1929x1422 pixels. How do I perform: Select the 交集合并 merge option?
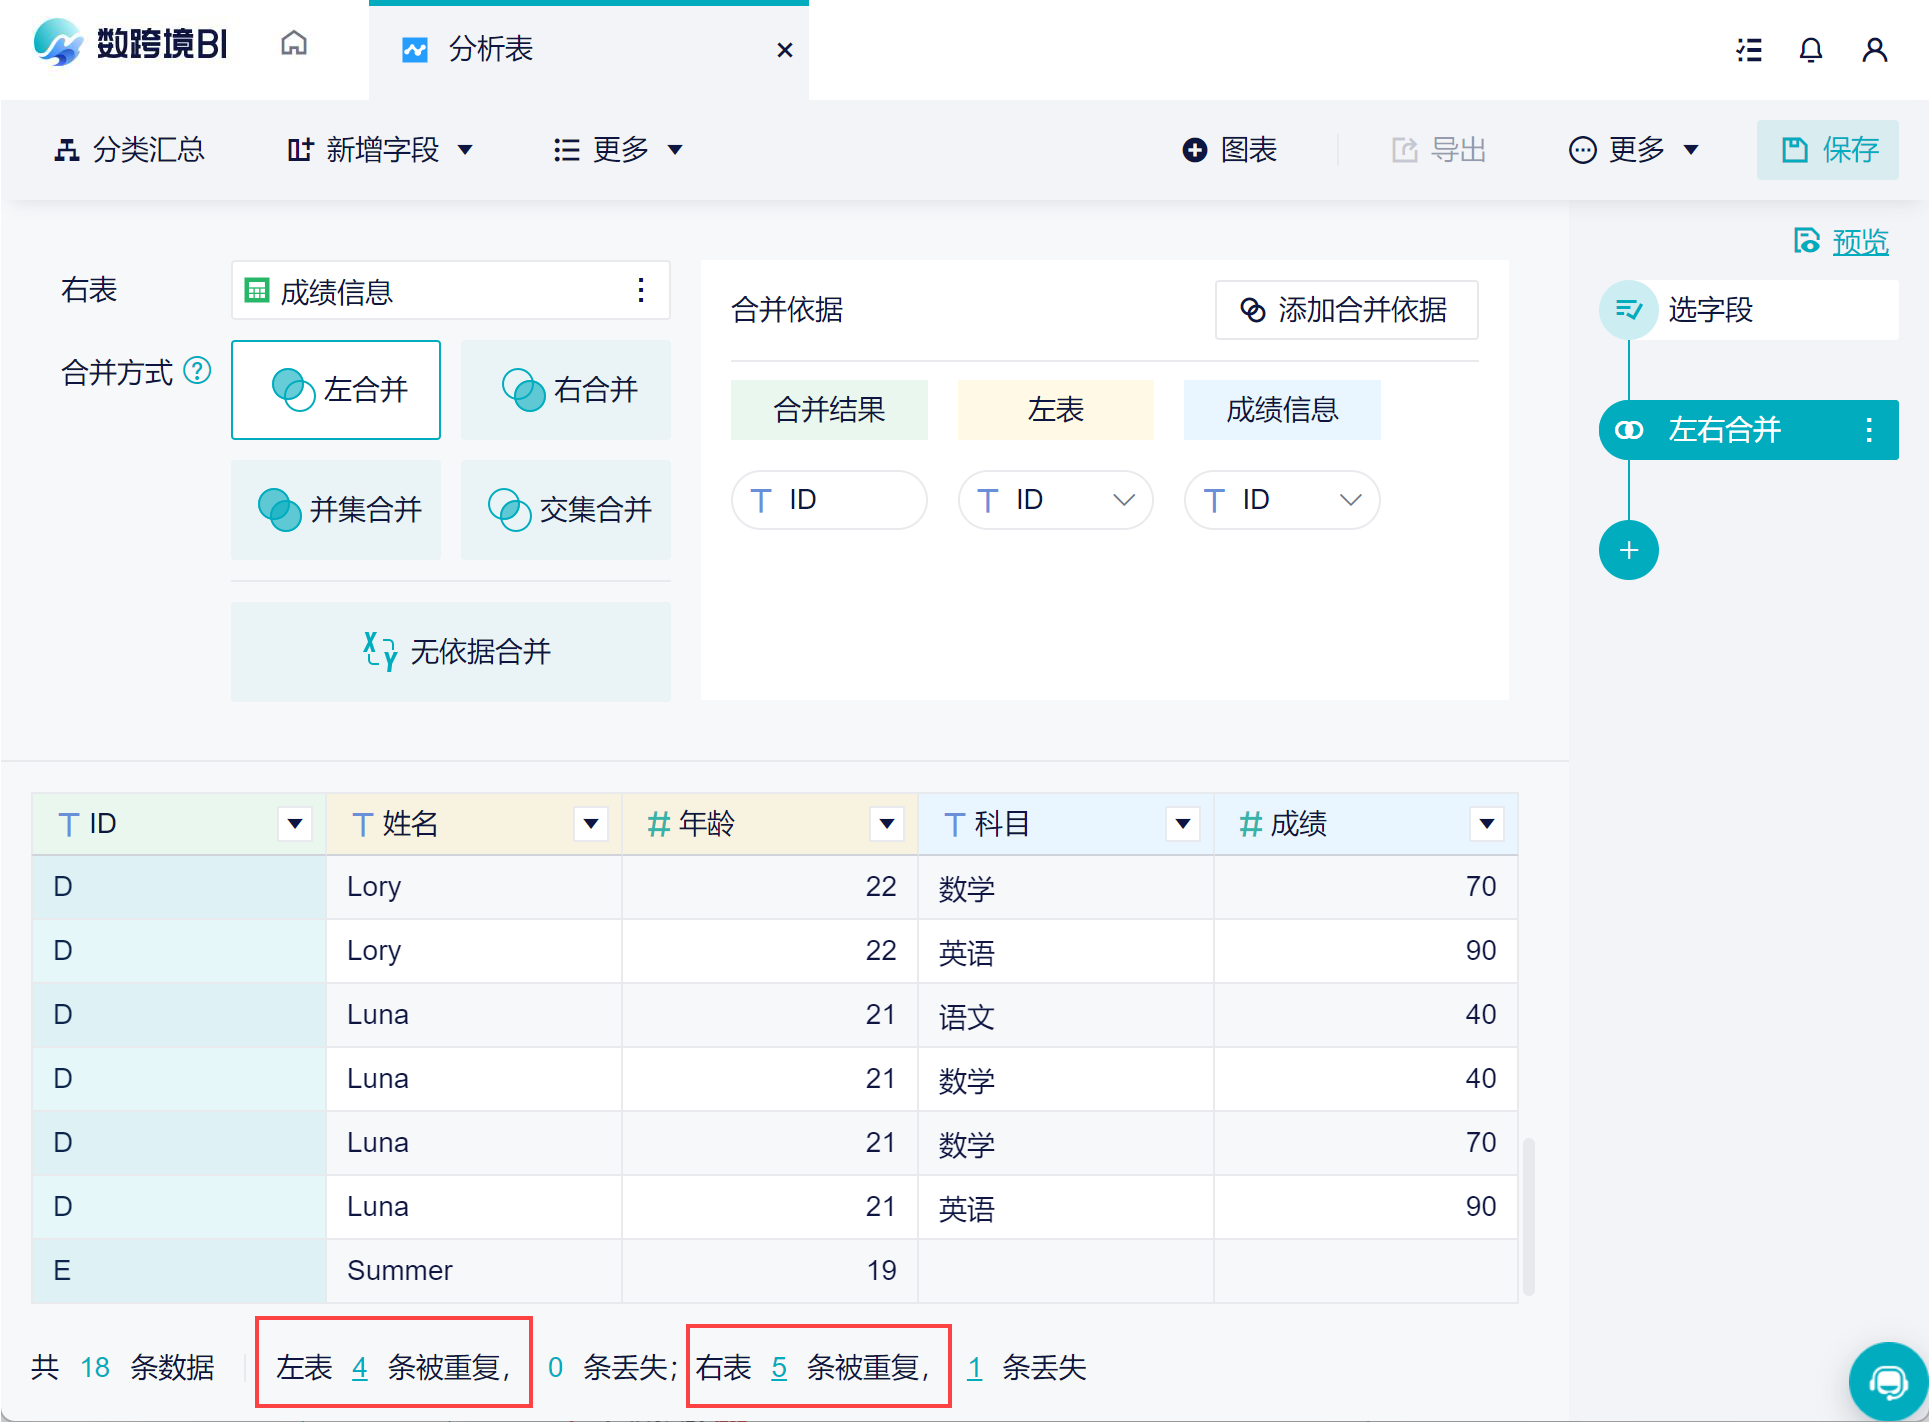566,510
